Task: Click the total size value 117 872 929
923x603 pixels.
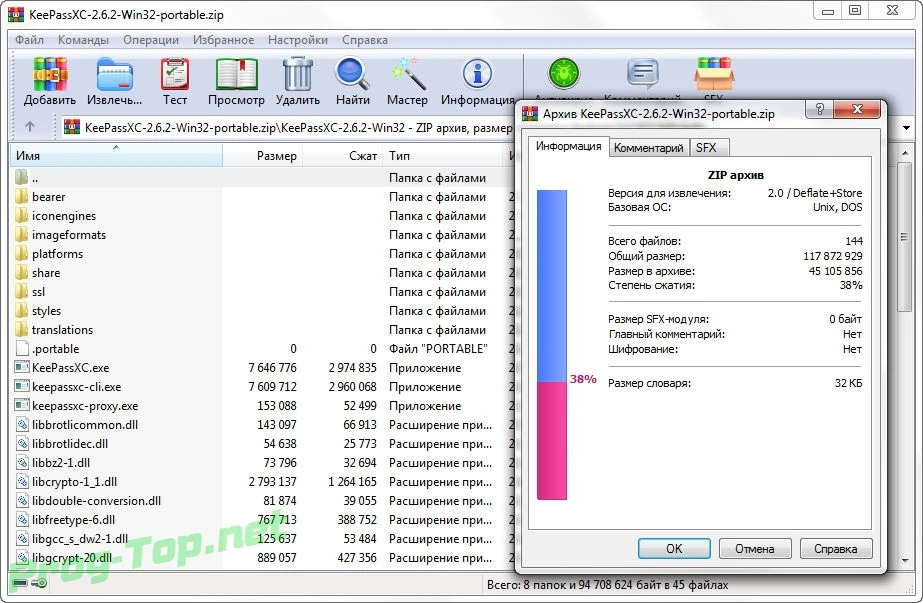Action: [832, 256]
